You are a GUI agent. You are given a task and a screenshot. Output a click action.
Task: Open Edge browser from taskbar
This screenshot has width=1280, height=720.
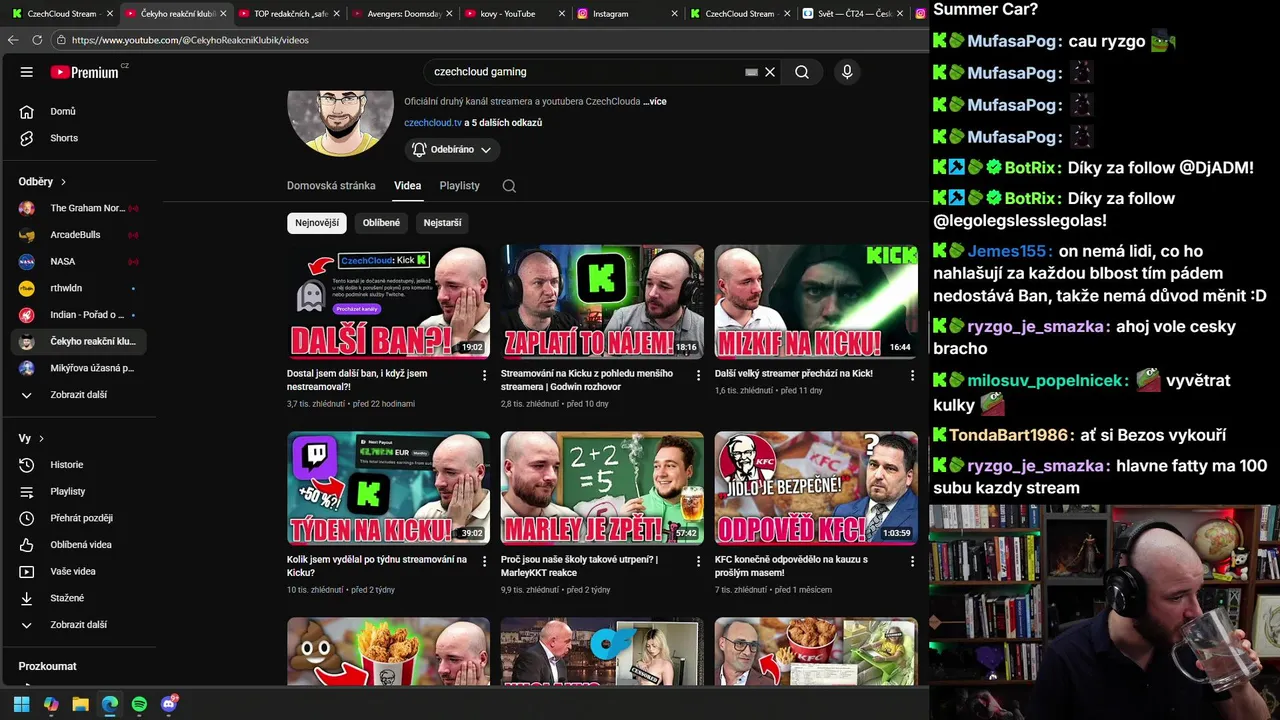110,704
